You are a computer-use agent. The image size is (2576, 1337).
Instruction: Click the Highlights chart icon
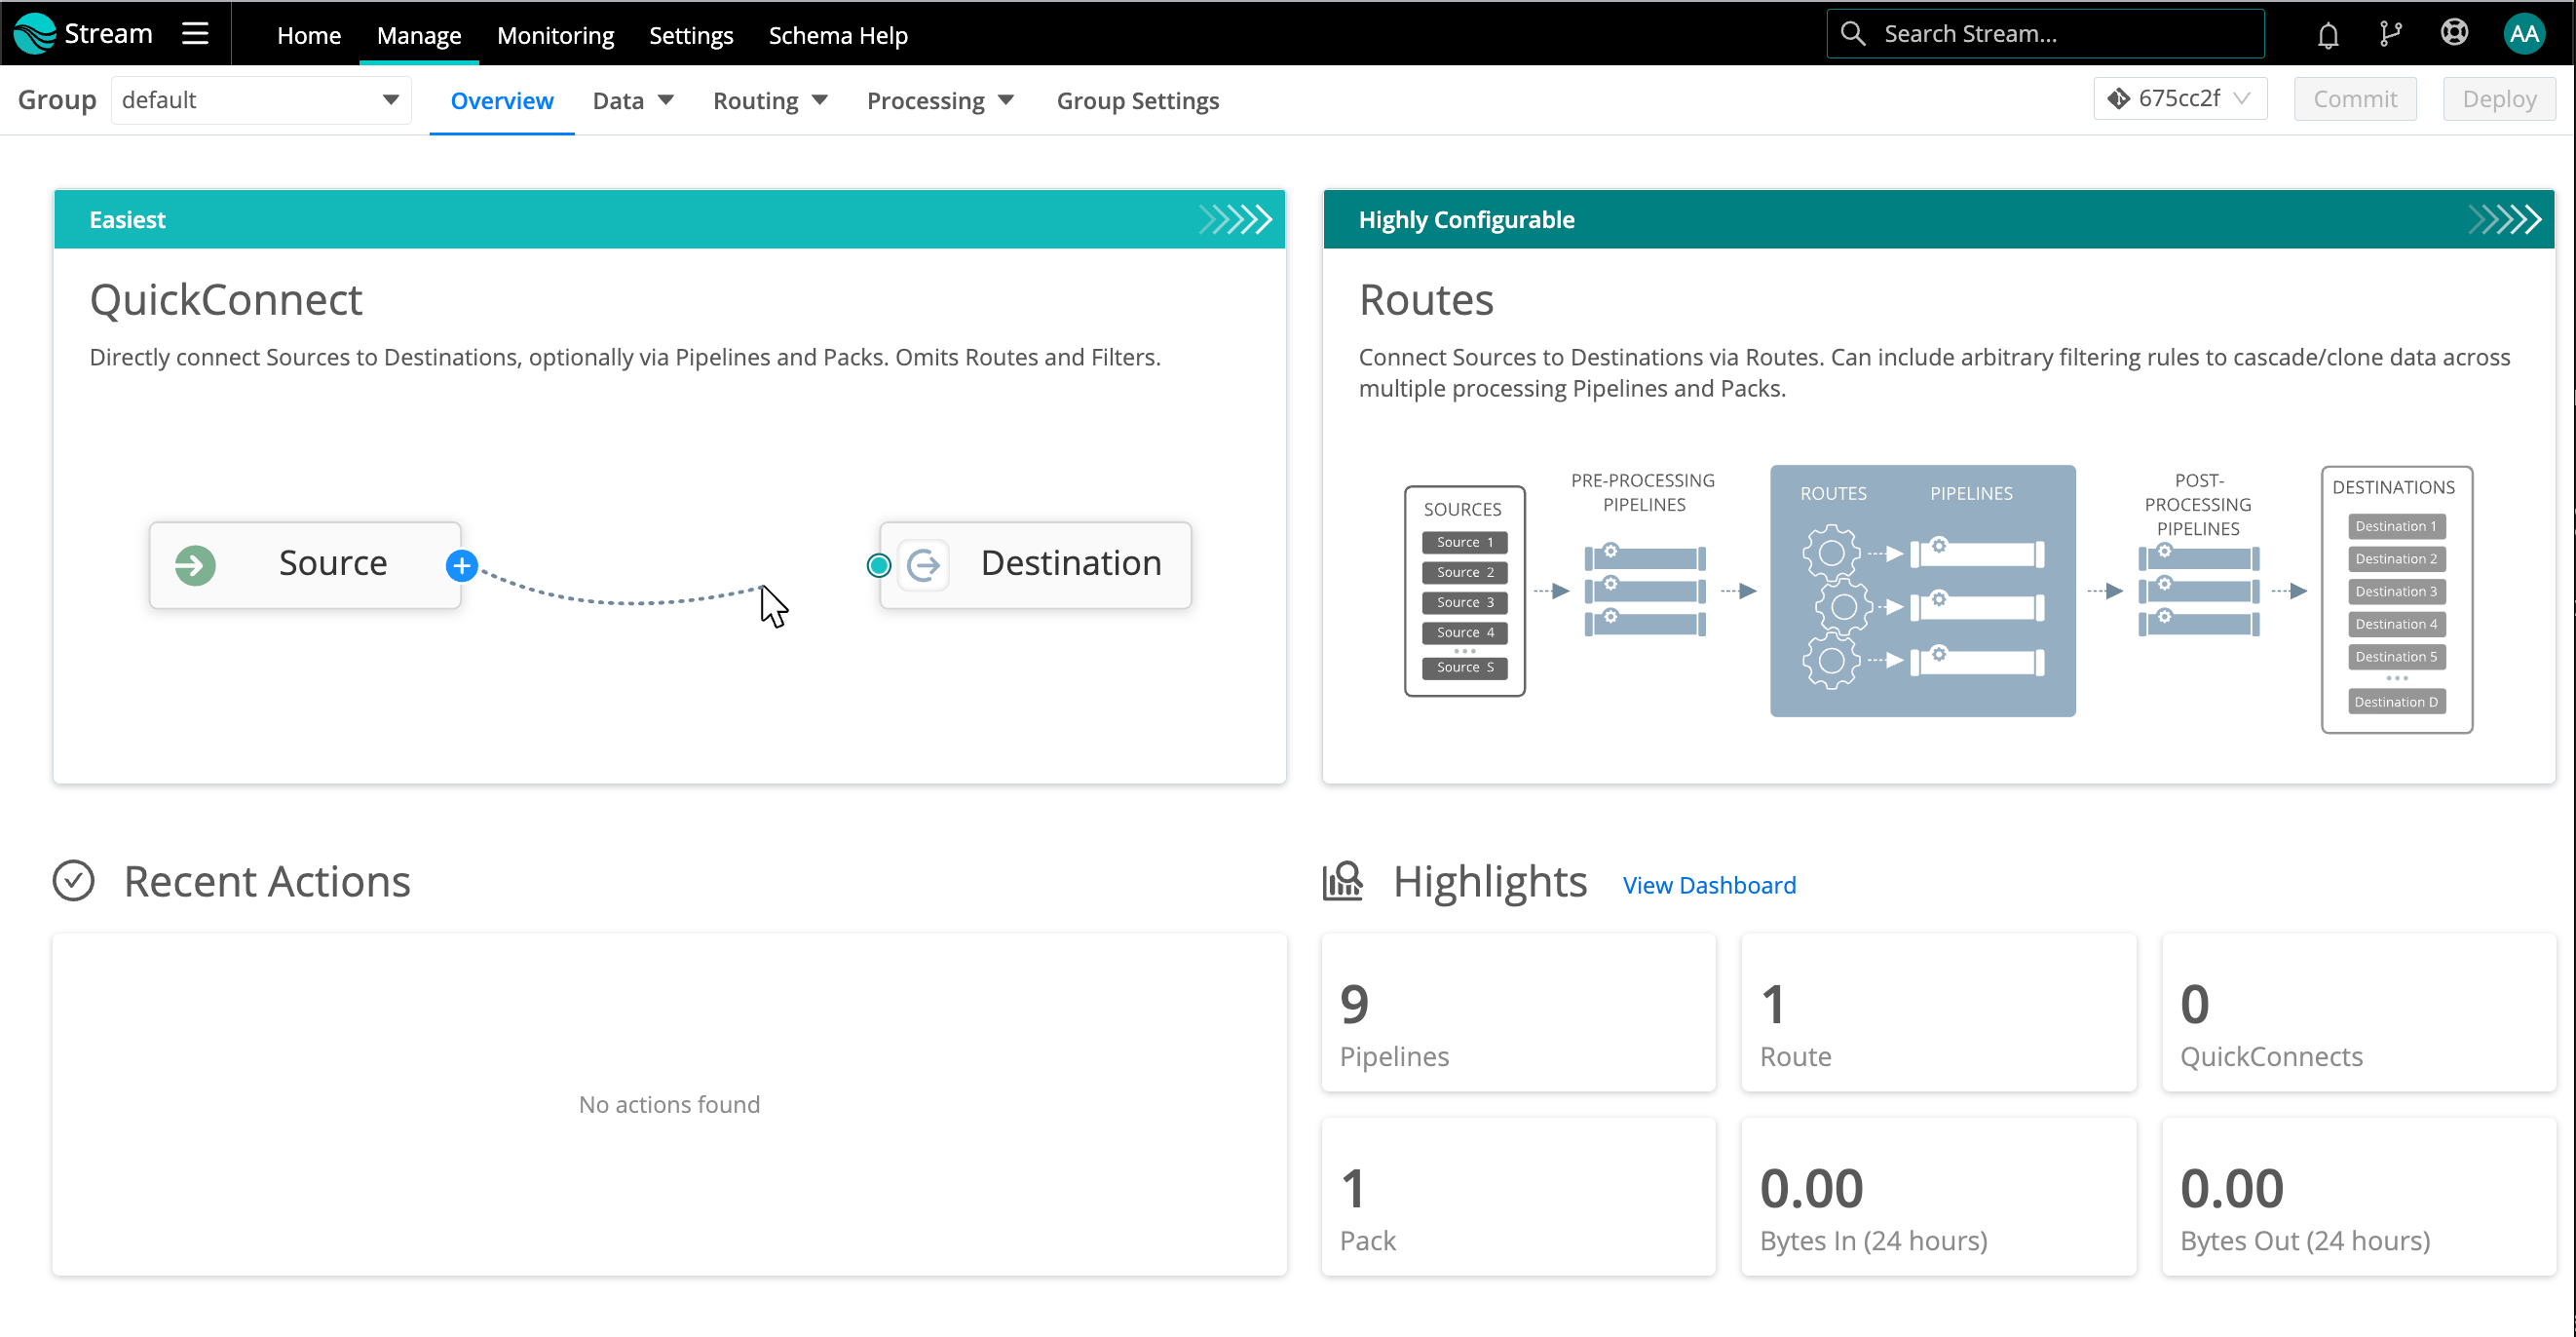1342,881
